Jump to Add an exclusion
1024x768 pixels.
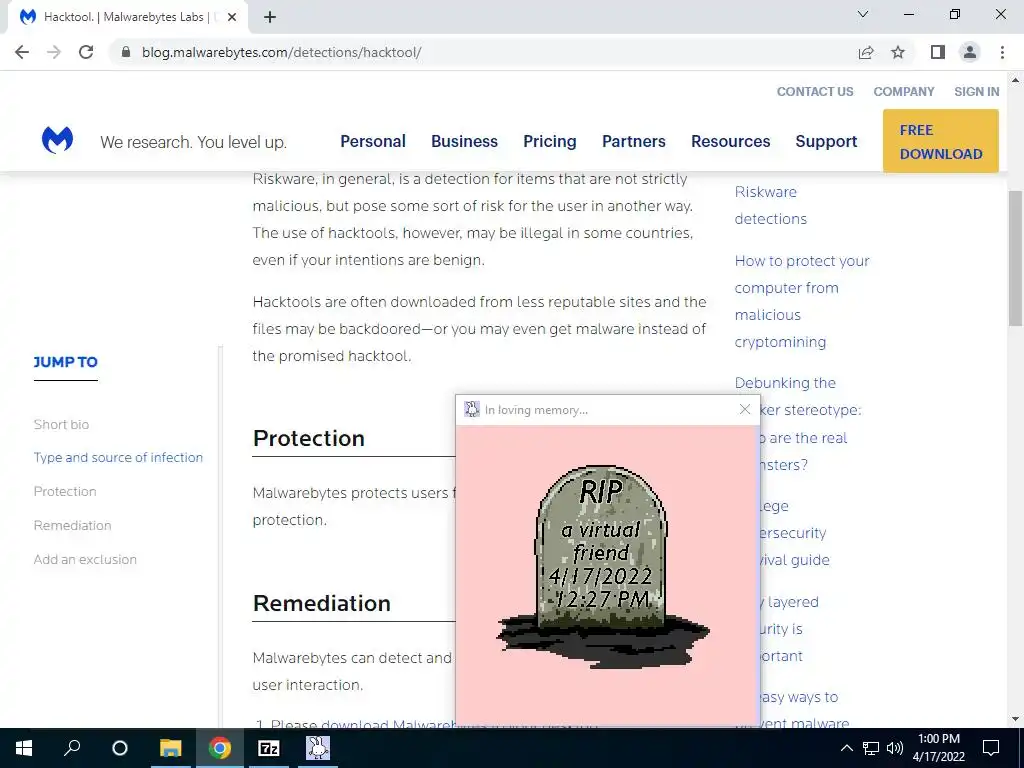(85, 560)
